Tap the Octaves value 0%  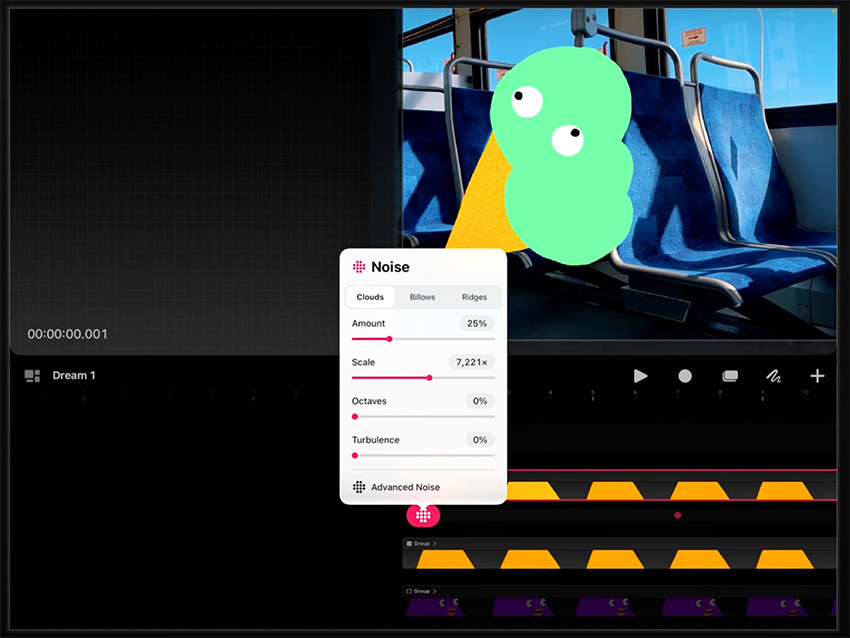(x=480, y=401)
